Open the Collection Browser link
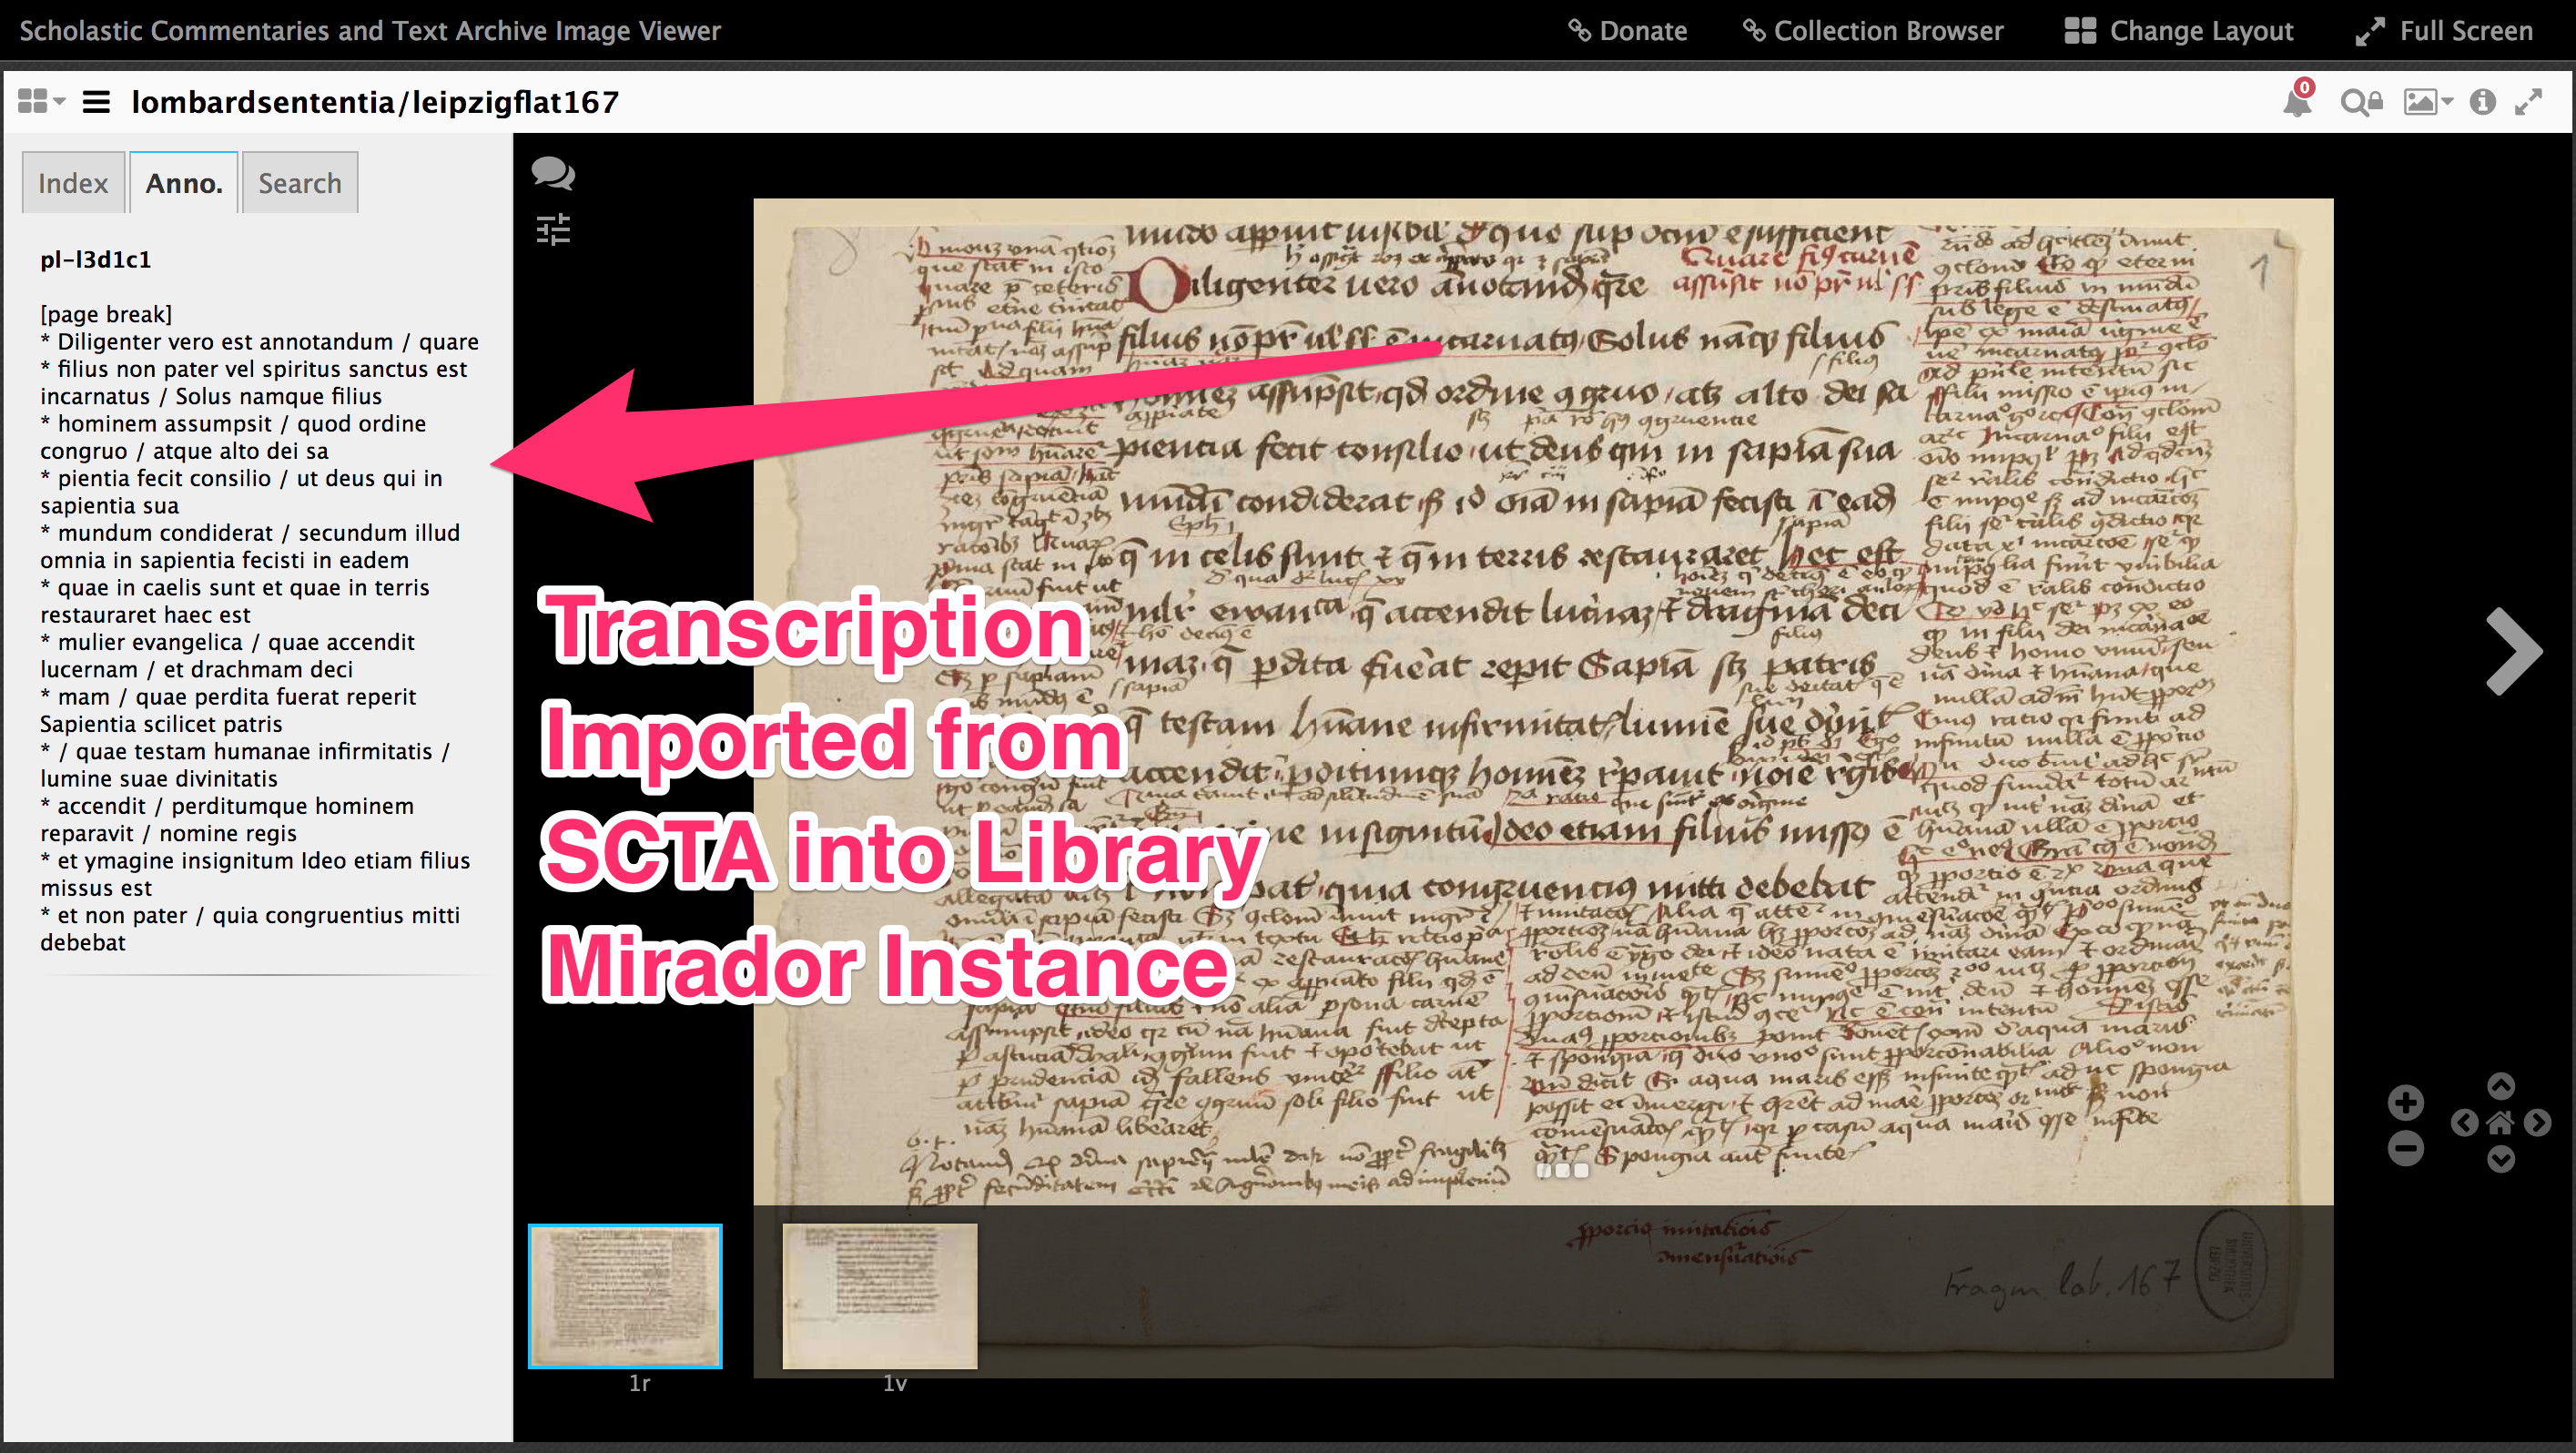Screen dimensions: 2576x1453 [1873, 31]
